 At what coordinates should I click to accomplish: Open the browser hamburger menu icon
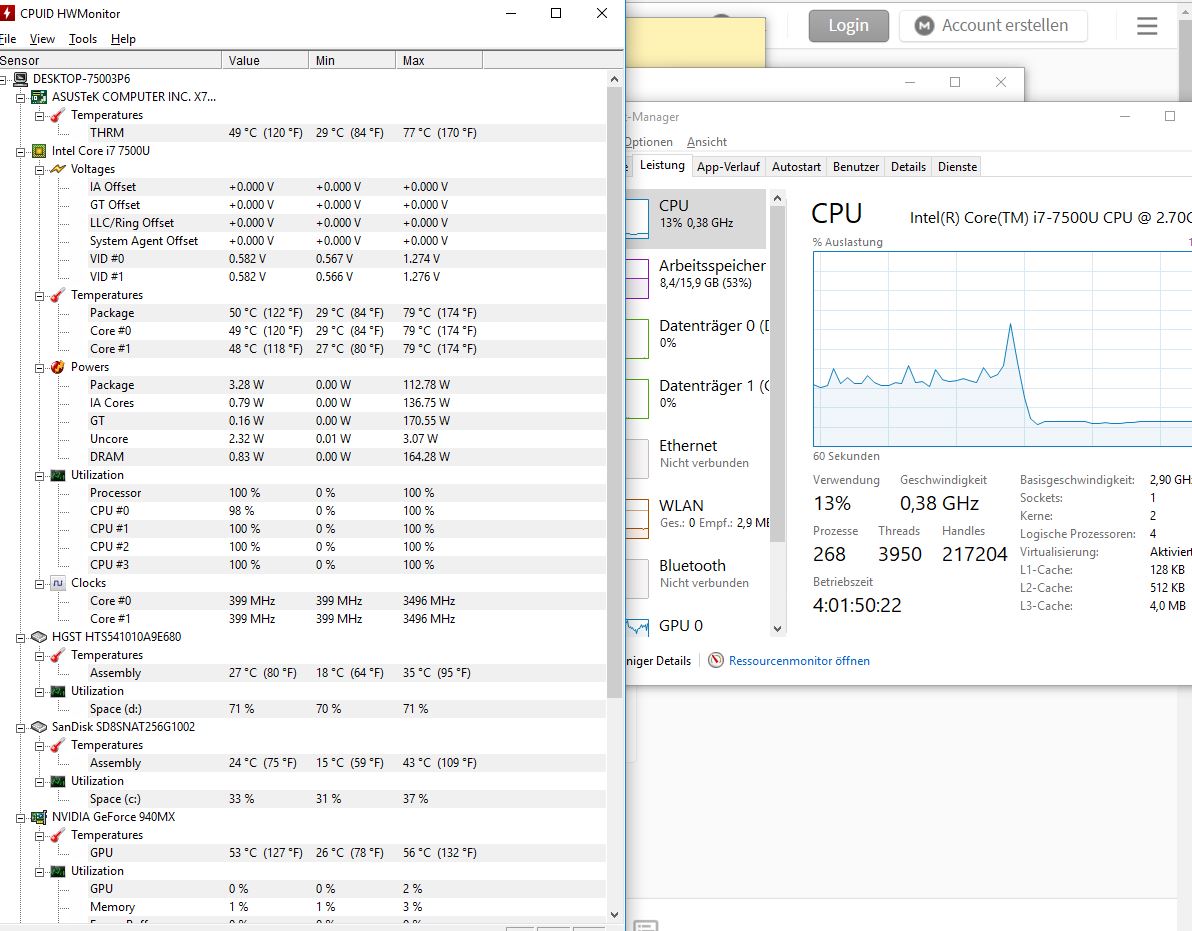pyautogui.click(x=1147, y=26)
